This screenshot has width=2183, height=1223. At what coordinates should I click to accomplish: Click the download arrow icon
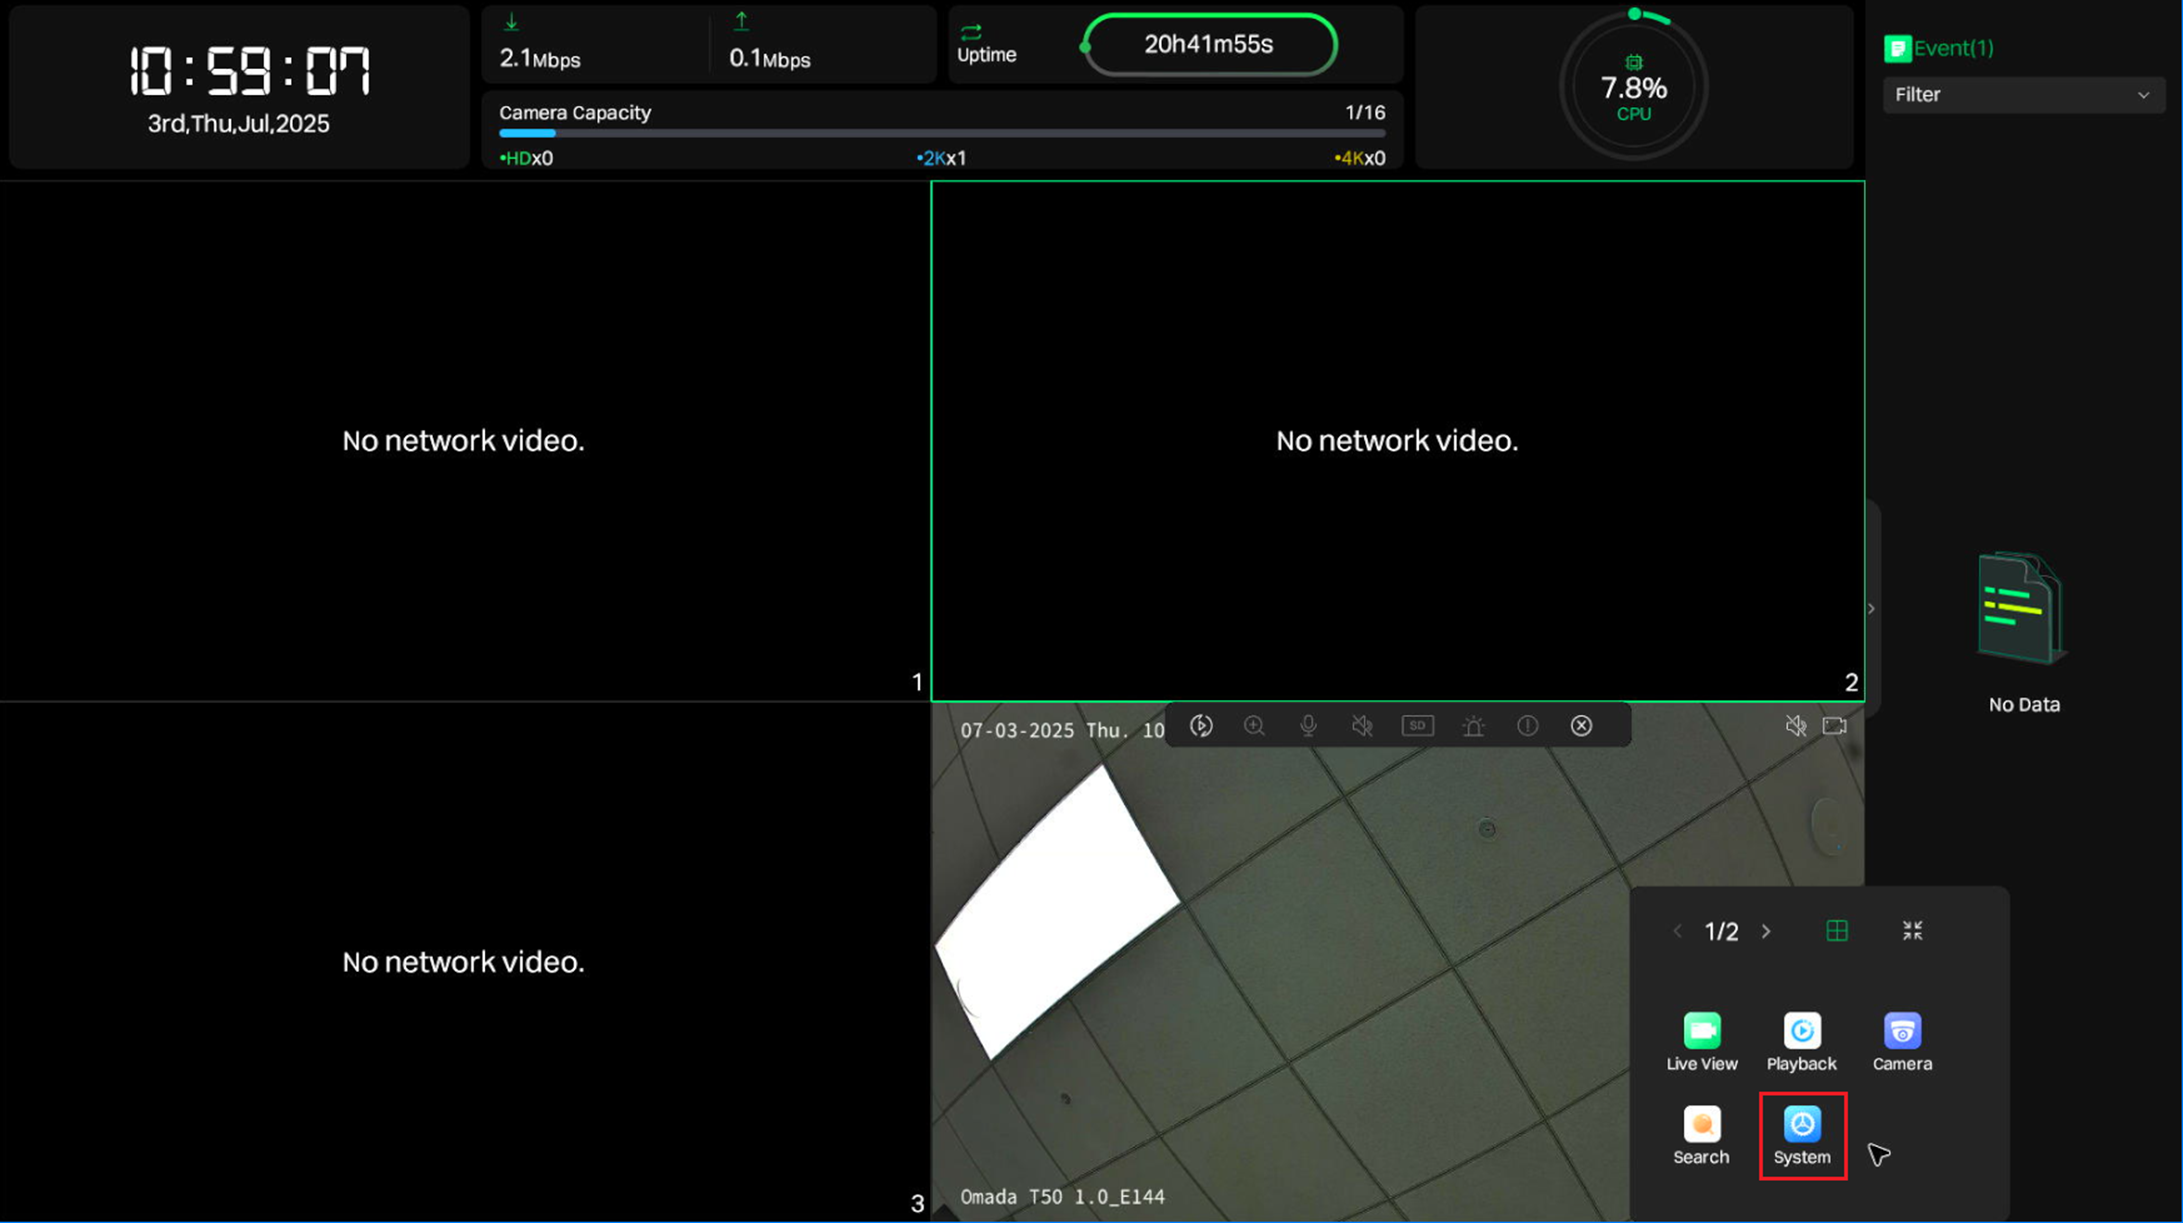pyautogui.click(x=511, y=21)
